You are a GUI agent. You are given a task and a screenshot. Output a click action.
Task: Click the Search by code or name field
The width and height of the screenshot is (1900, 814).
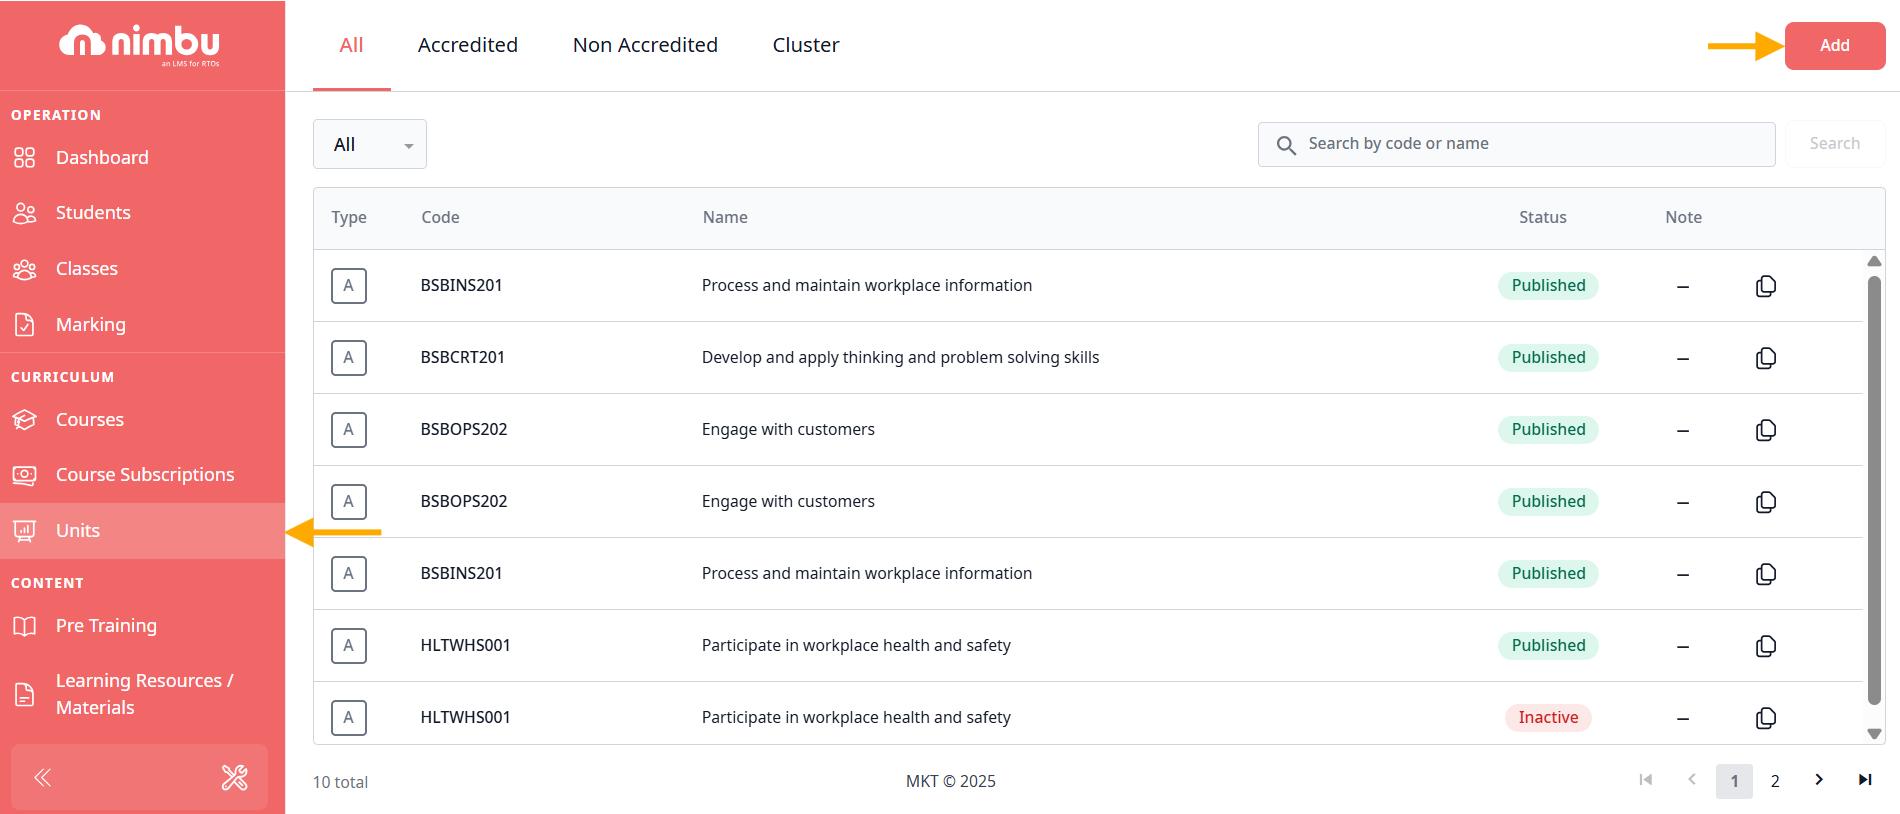click(1530, 144)
